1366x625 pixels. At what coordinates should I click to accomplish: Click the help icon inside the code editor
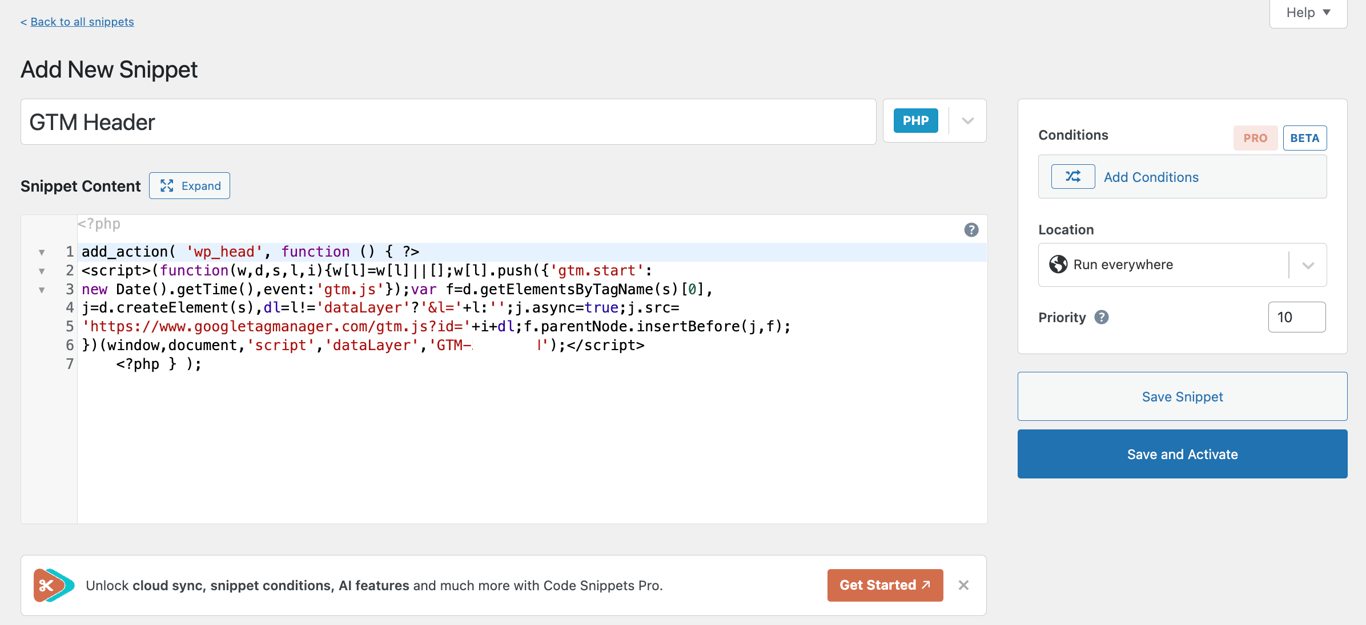(x=971, y=229)
